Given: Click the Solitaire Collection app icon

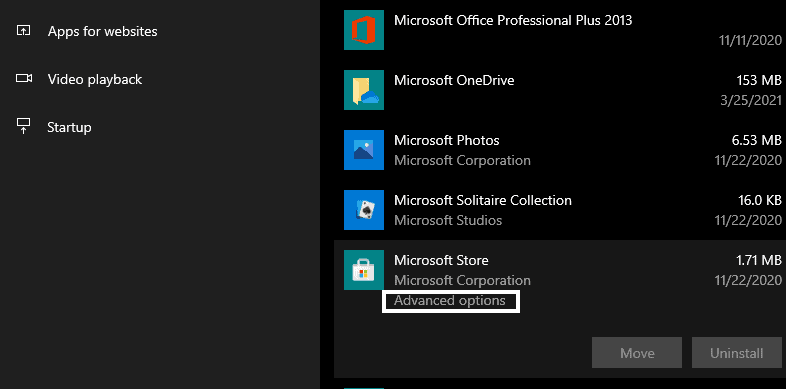Looking at the screenshot, I should tap(364, 210).
